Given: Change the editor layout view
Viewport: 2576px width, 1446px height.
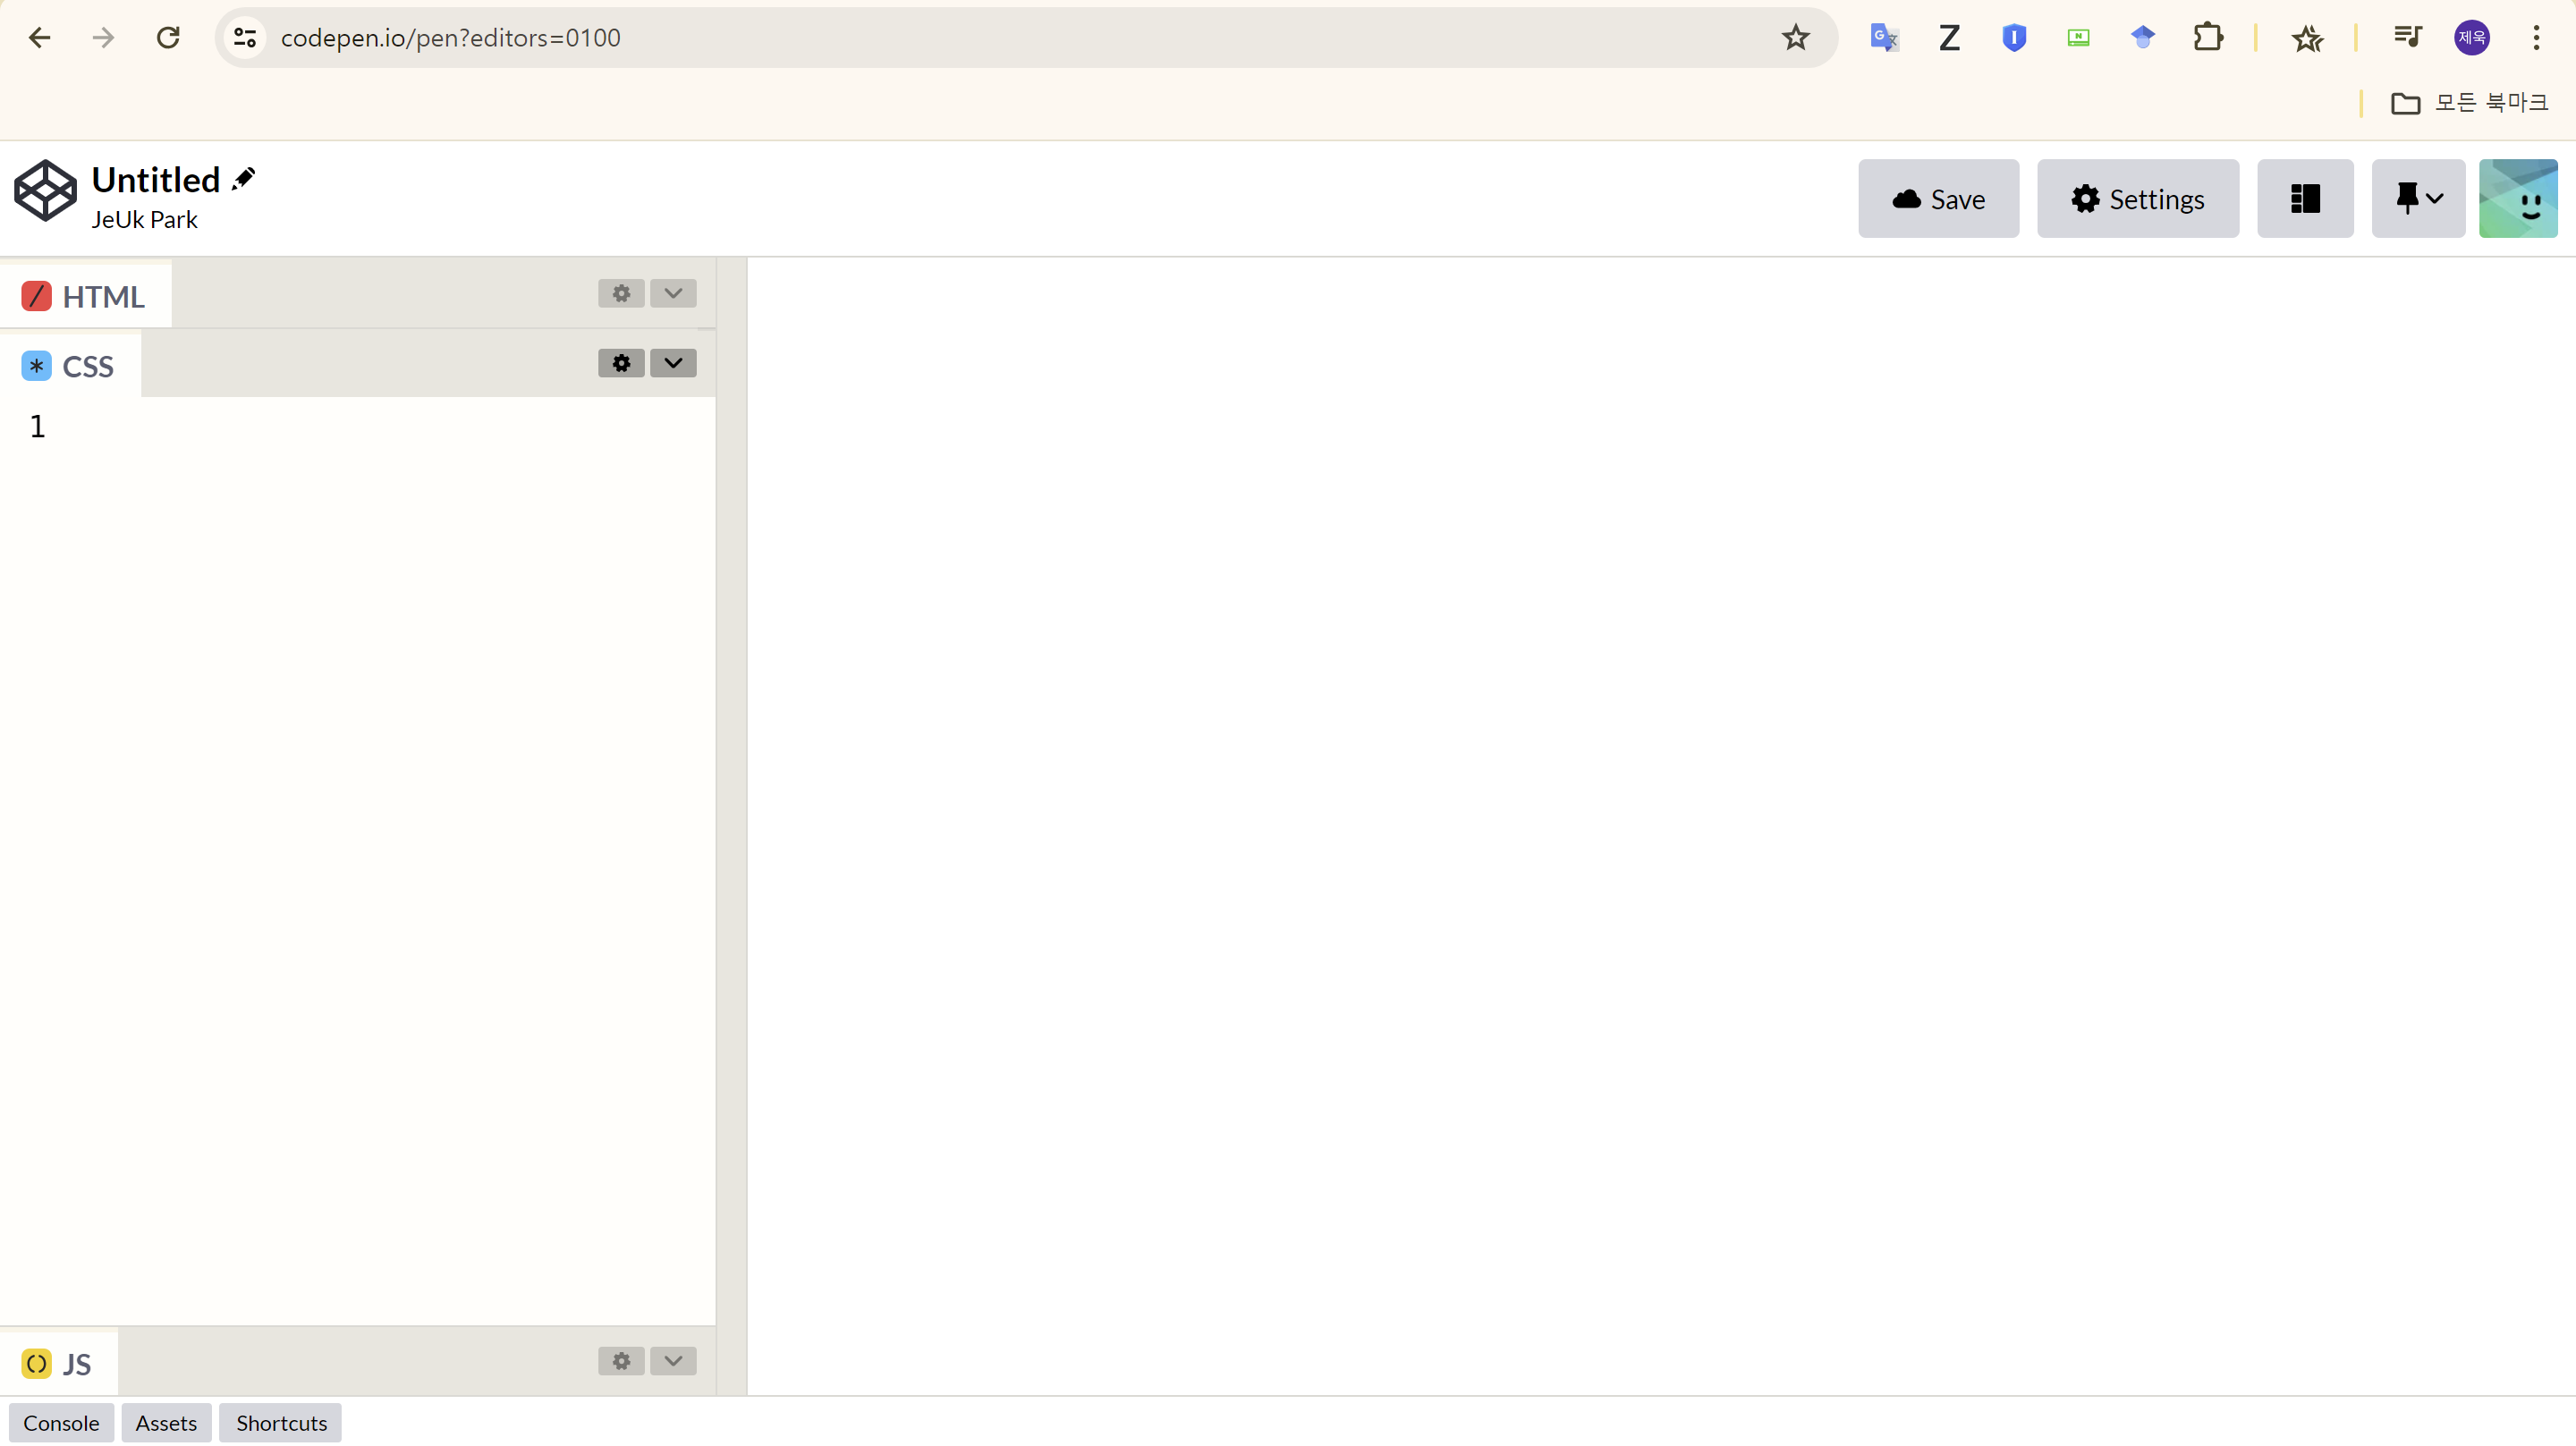Looking at the screenshot, I should point(2305,199).
